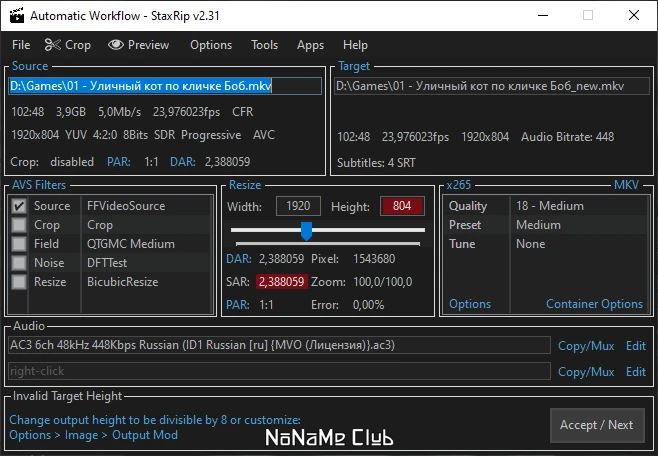Click the scissors Crop icon in menu bar

pos(53,44)
